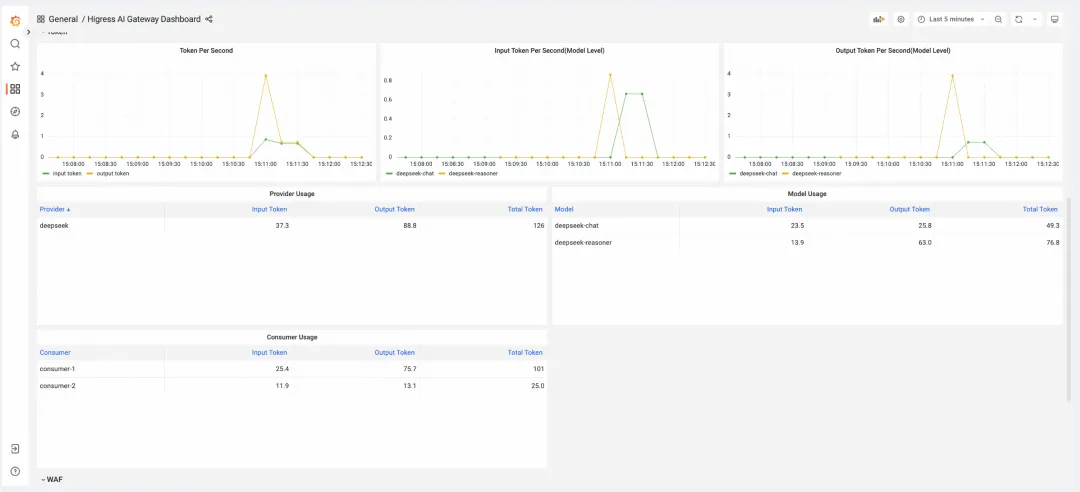
Task: Click the Add panel icon
Action: (x=878, y=19)
